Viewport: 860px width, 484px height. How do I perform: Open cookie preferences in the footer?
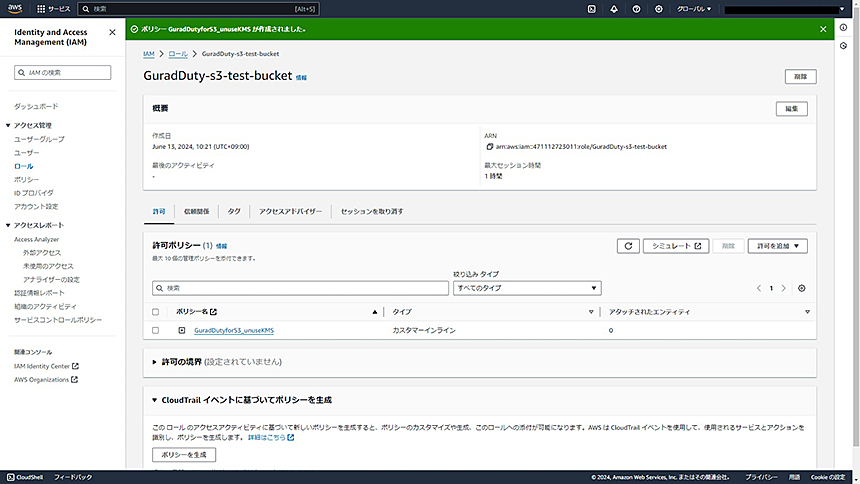coord(828,477)
